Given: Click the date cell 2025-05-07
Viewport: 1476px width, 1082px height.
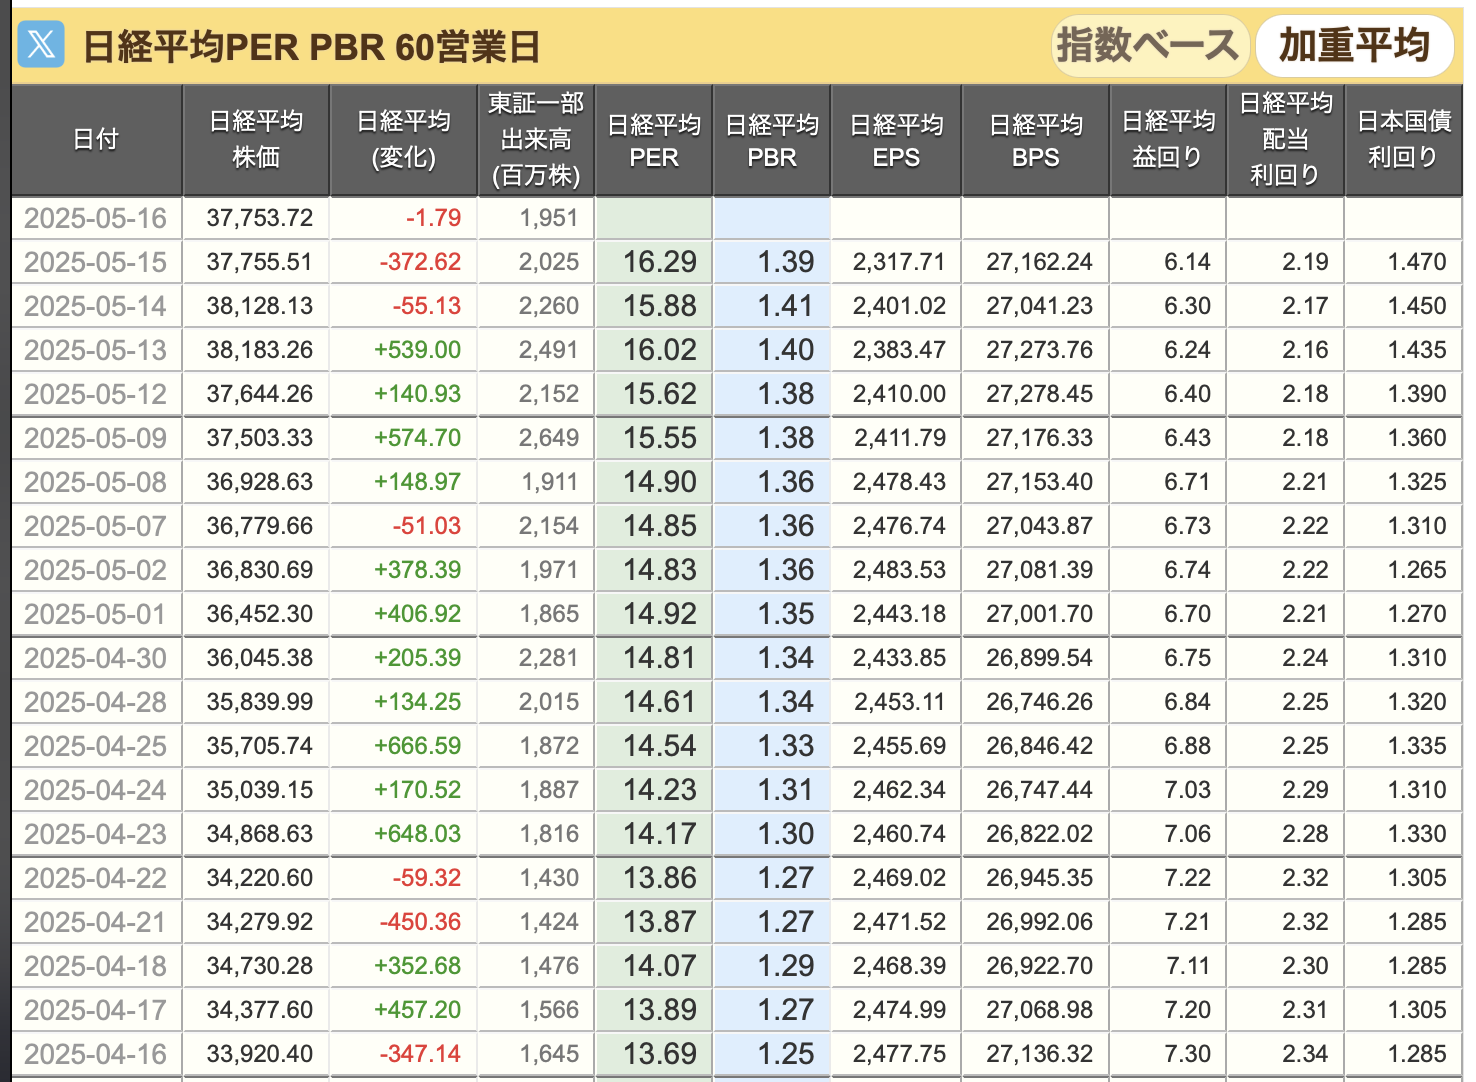Looking at the screenshot, I should click(x=95, y=526).
